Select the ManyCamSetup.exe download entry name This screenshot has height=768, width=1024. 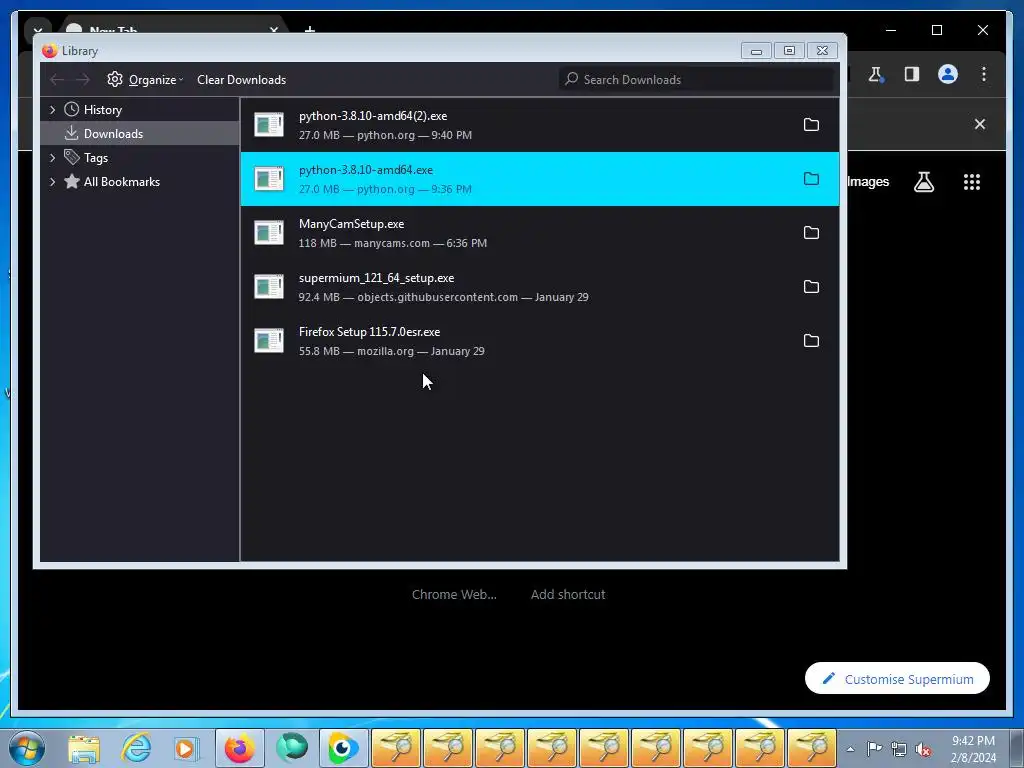[351, 224]
